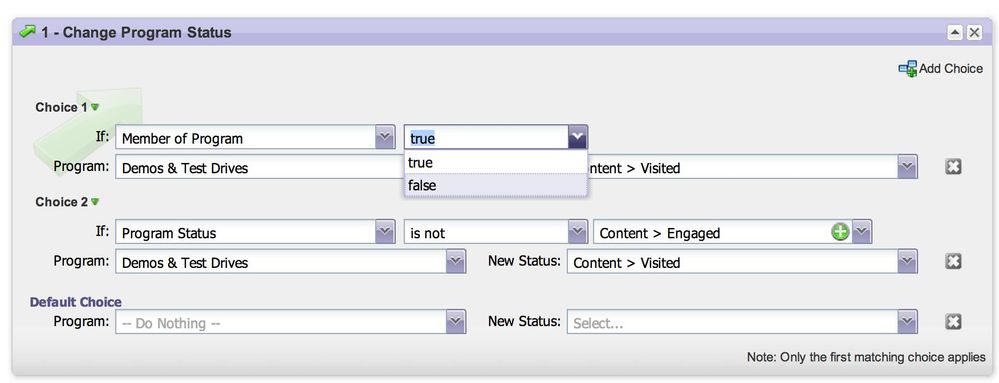Image resolution: width=999 pixels, height=383 pixels.
Task: Expand the Choice 2 green triangle
Action: [x=95, y=201]
